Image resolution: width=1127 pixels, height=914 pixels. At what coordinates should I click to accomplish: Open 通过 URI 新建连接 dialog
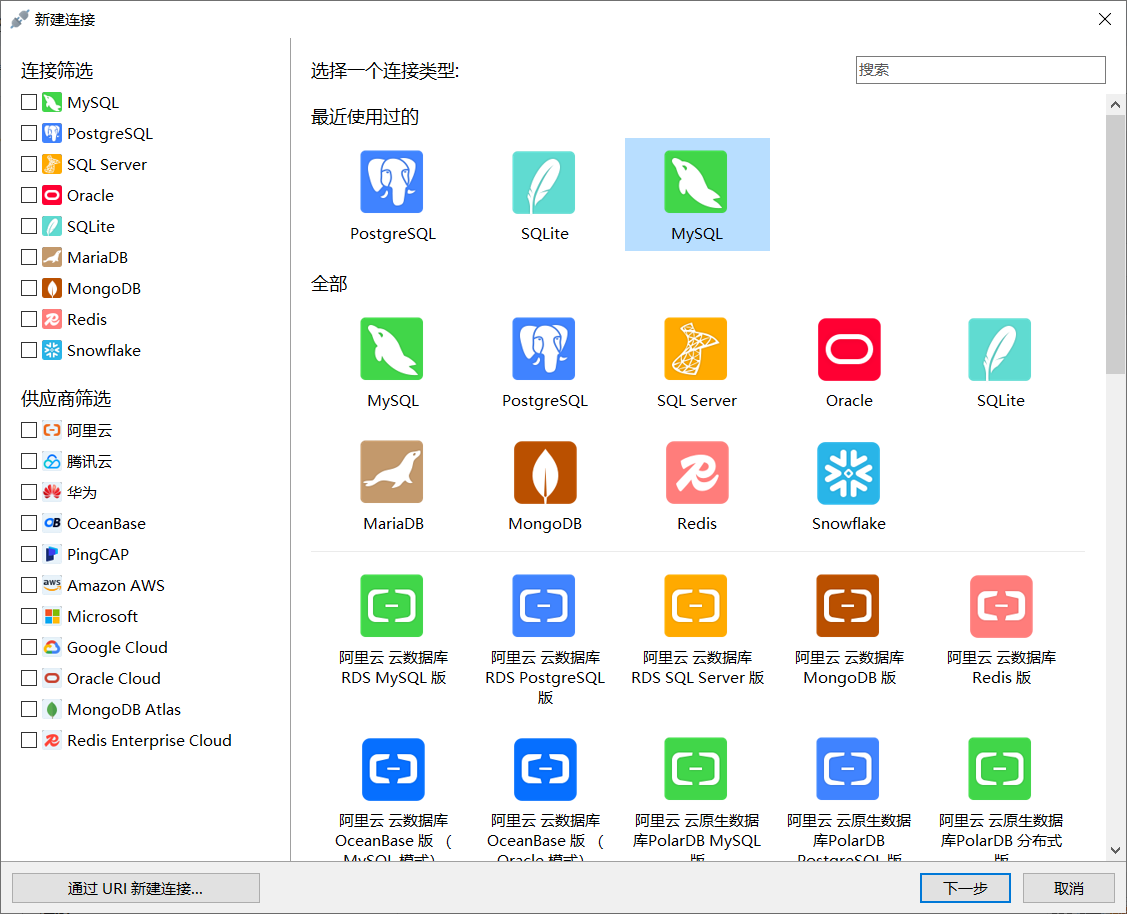click(x=136, y=888)
